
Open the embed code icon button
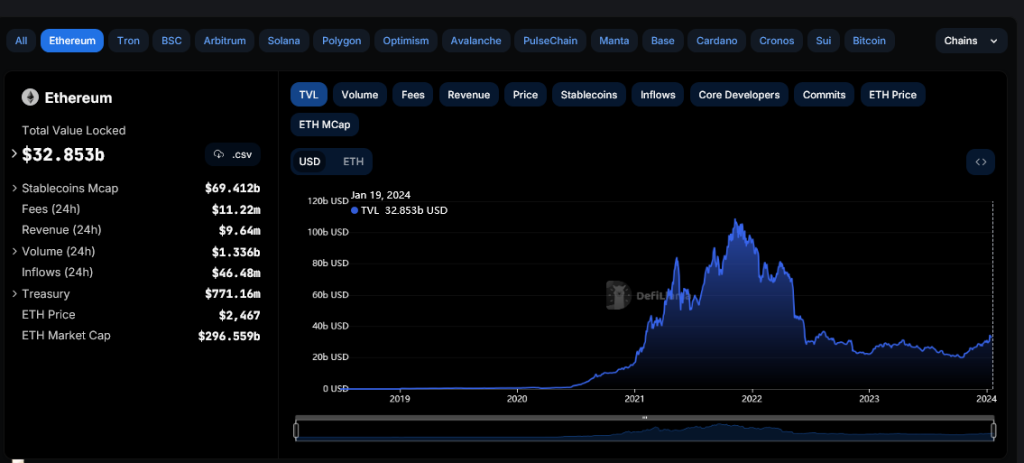coord(980,162)
